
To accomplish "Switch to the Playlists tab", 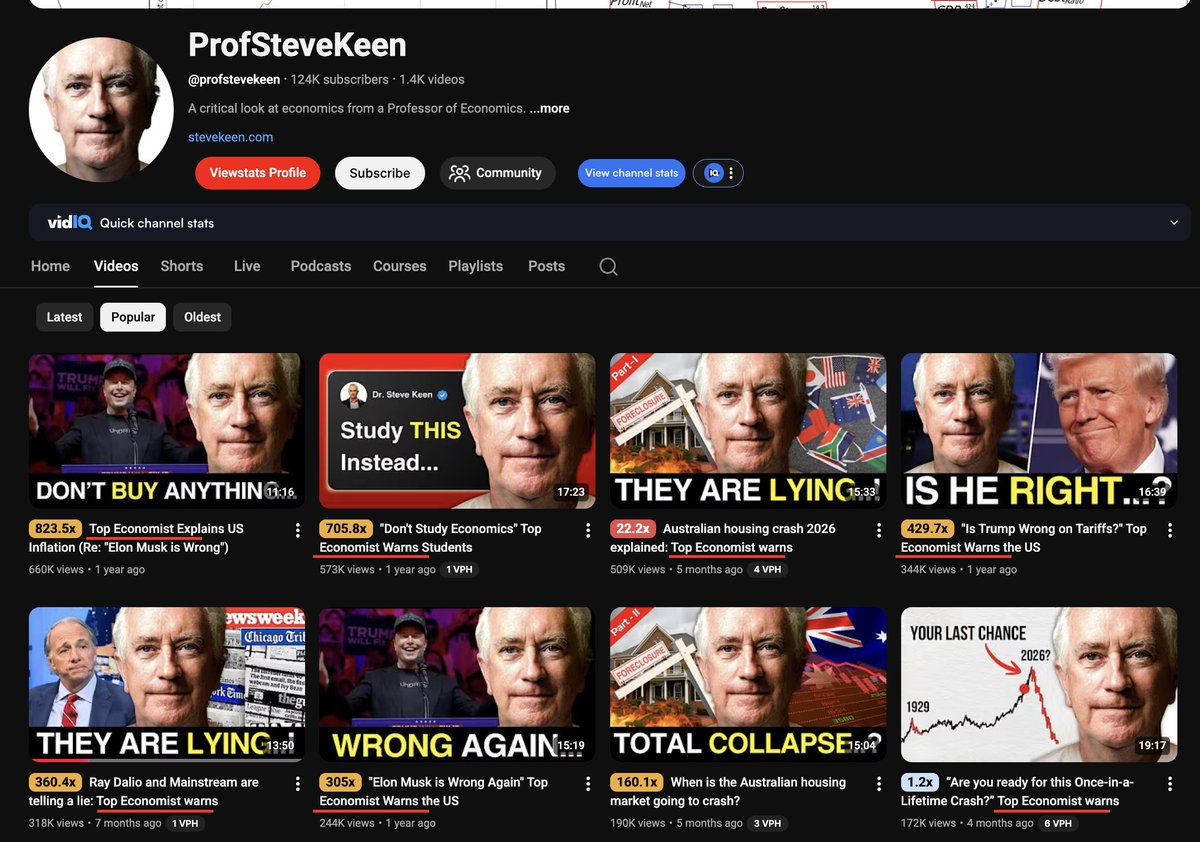I will [x=476, y=266].
